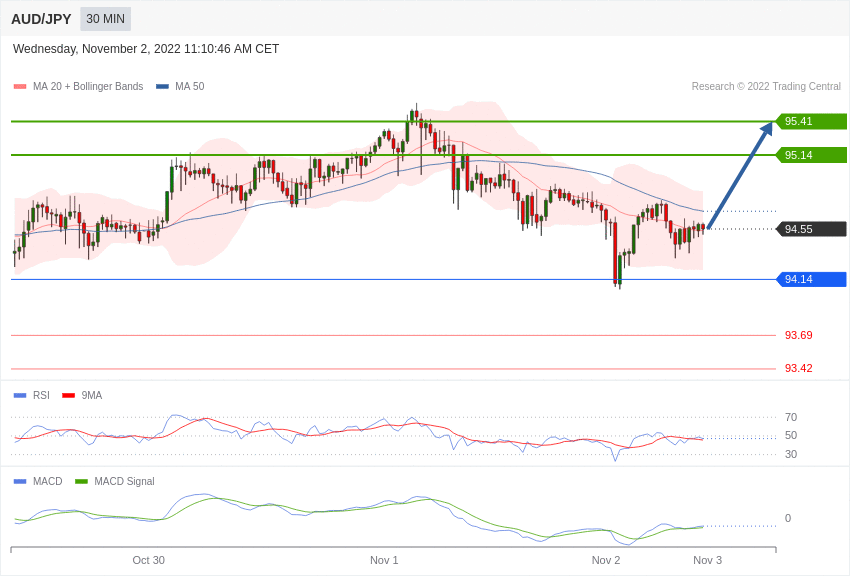Click the 93.69 support level label
Screen dimensions: 850x576
[x=799, y=335]
